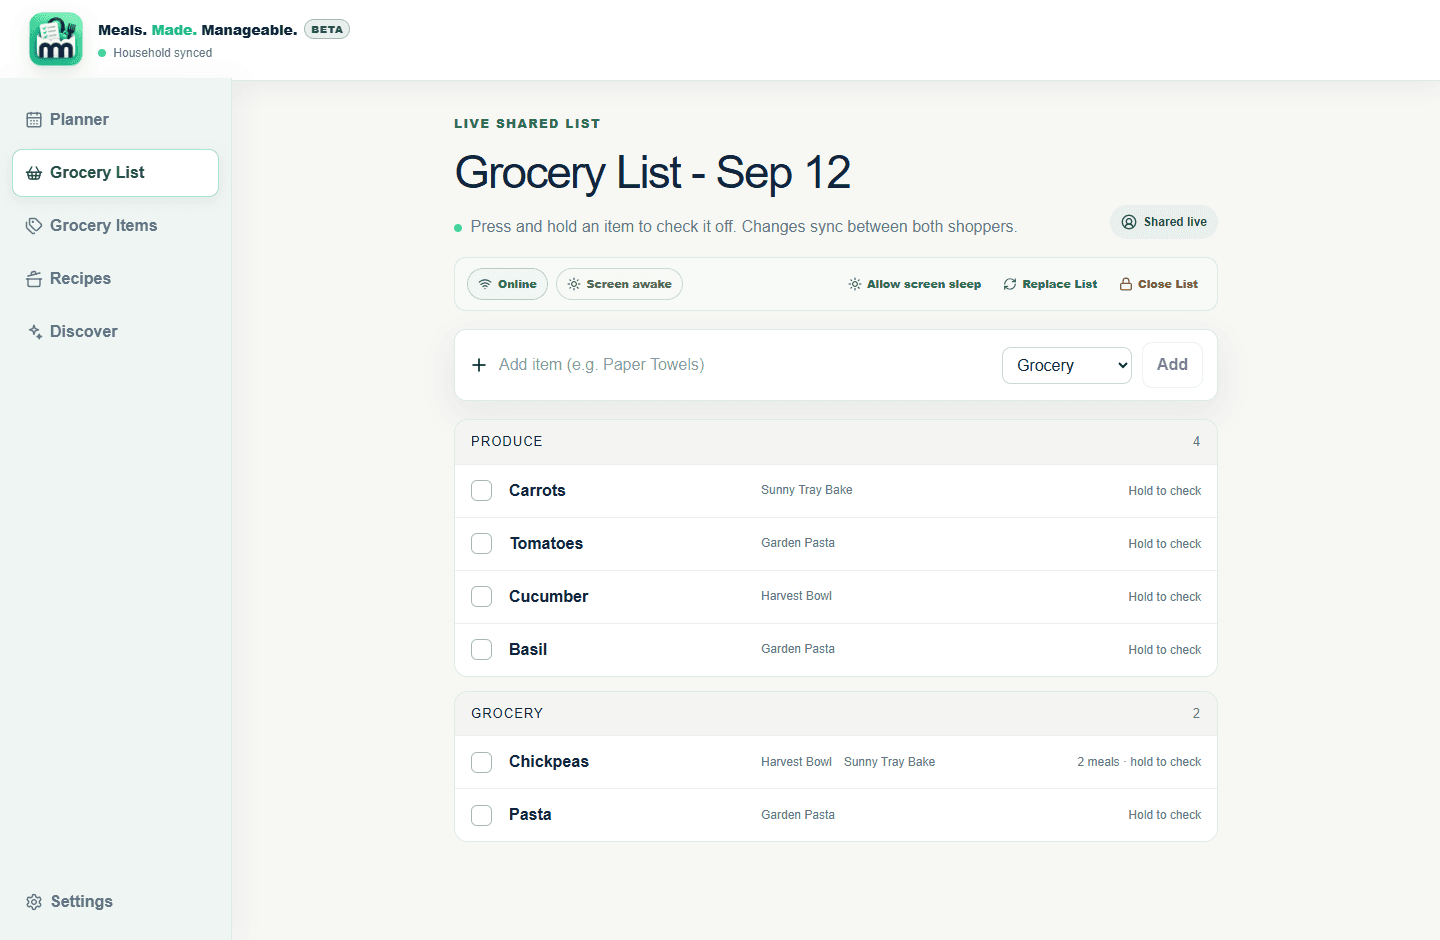Click the Settings gear icon
This screenshot has height=940, width=1440.
34,902
